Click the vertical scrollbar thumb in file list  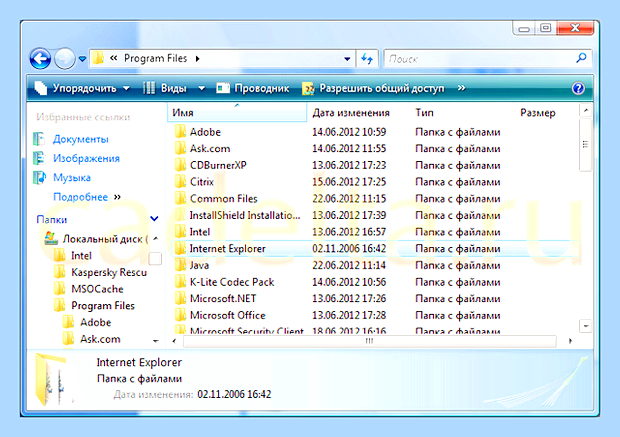point(585,144)
